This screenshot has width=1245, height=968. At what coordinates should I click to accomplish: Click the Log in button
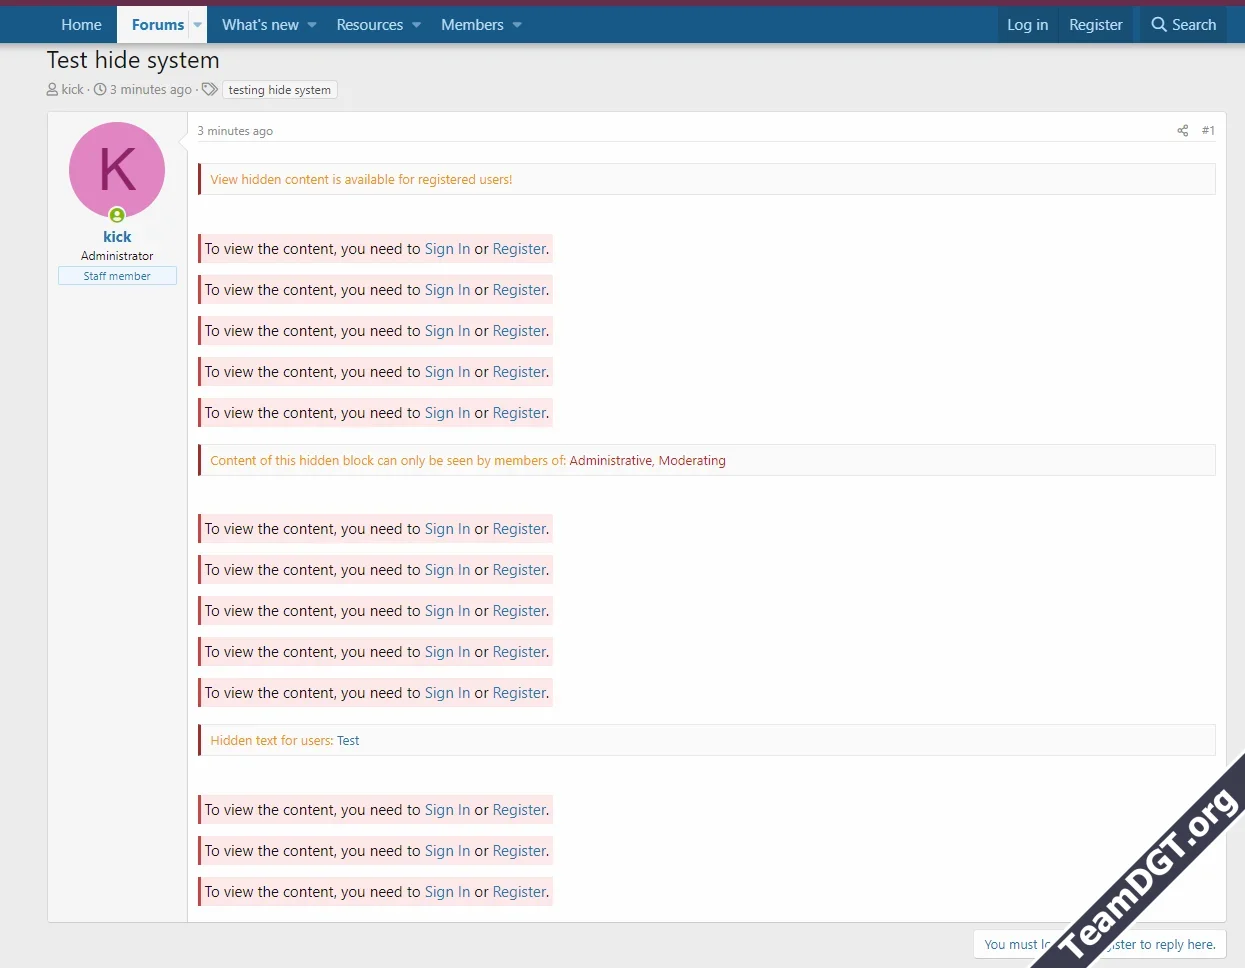(1028, 24)
